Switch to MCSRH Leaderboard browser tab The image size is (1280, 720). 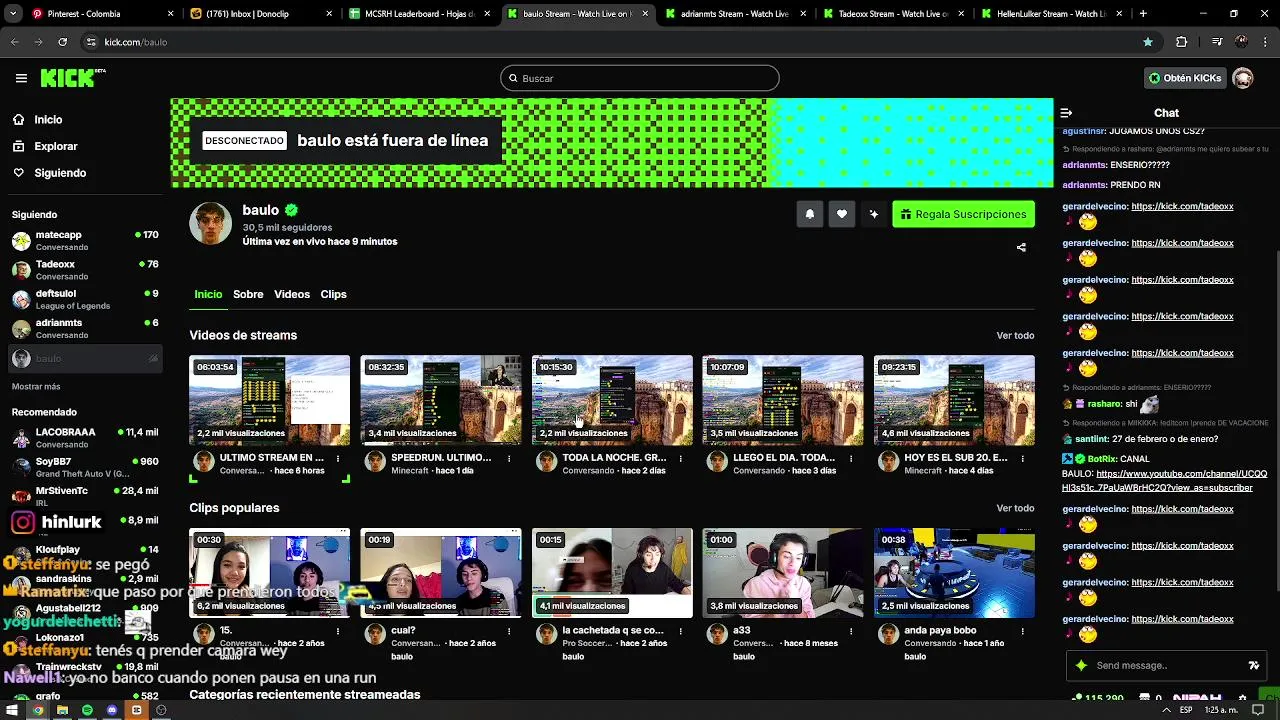[419, 14]
